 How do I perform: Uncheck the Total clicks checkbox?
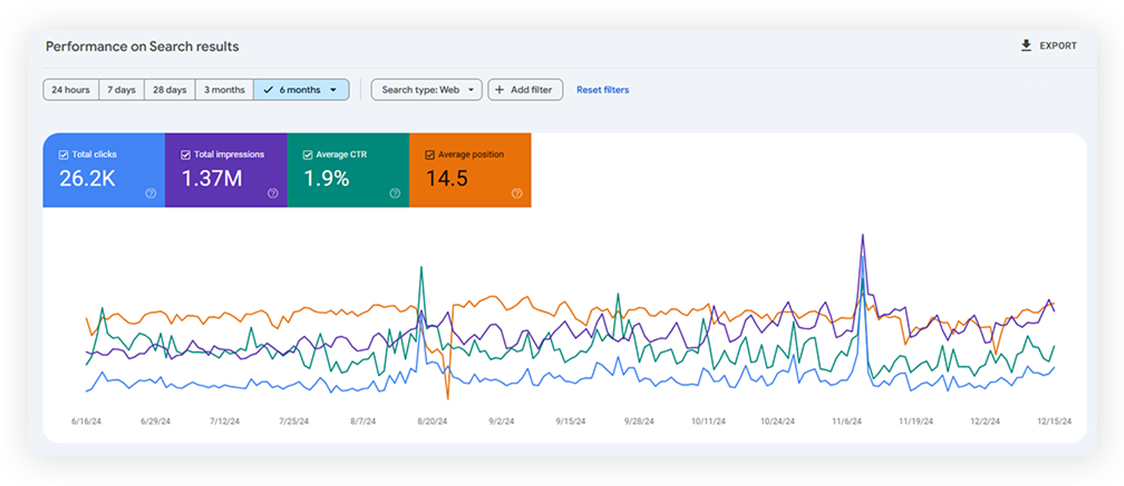pos(64,155)
